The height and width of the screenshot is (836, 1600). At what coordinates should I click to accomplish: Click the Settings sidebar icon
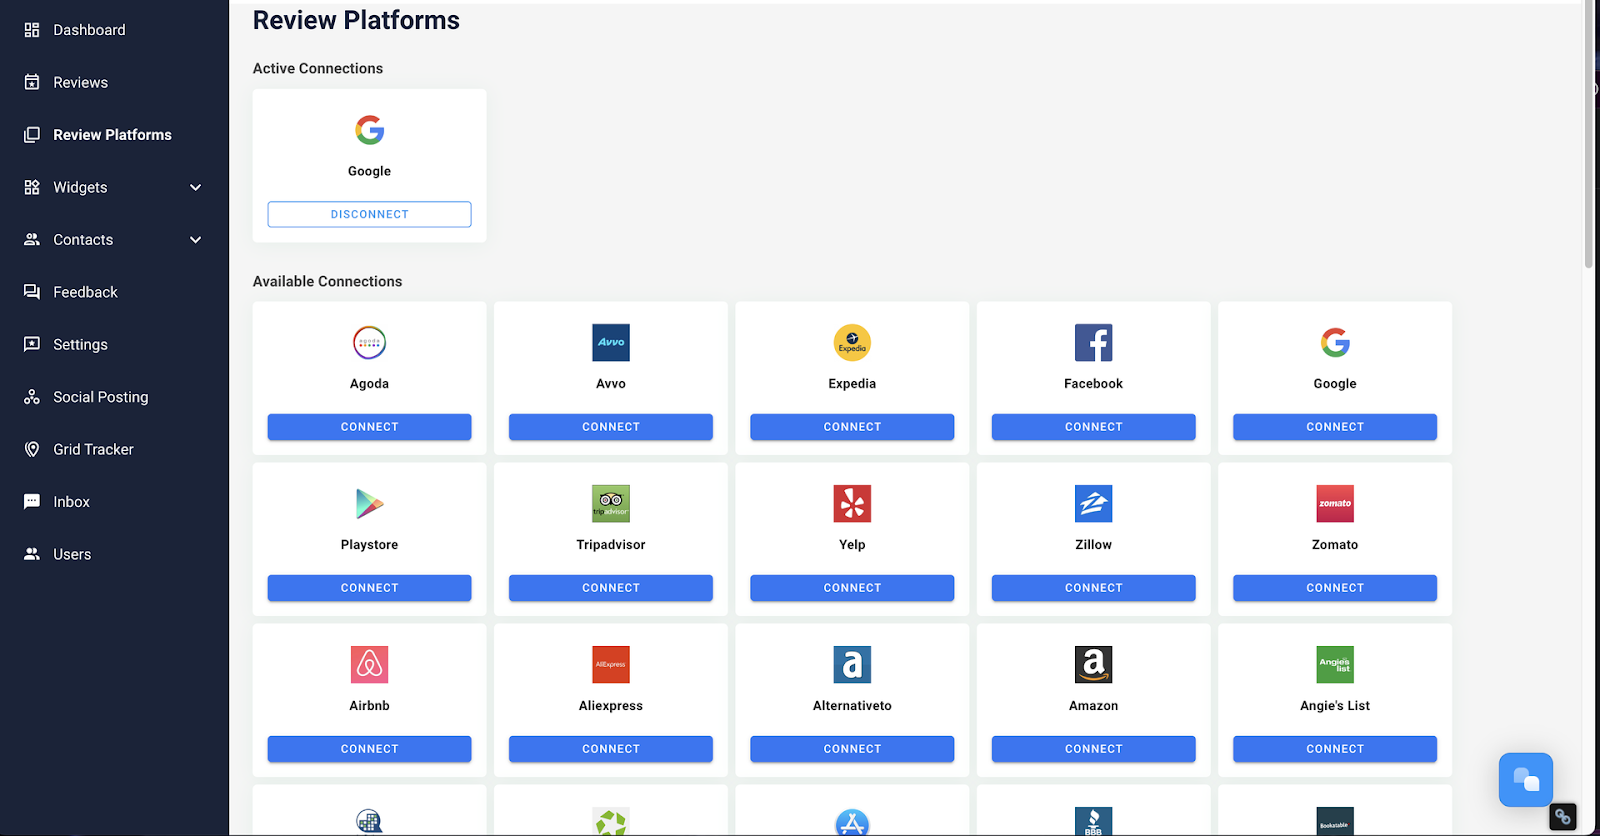tap(32, 344)
